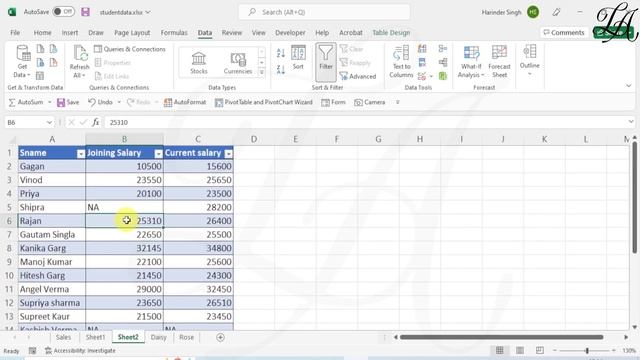This screenshot has height=360, width=640.
Task: Select the Currencies data type
Action: tap(238, 62)
